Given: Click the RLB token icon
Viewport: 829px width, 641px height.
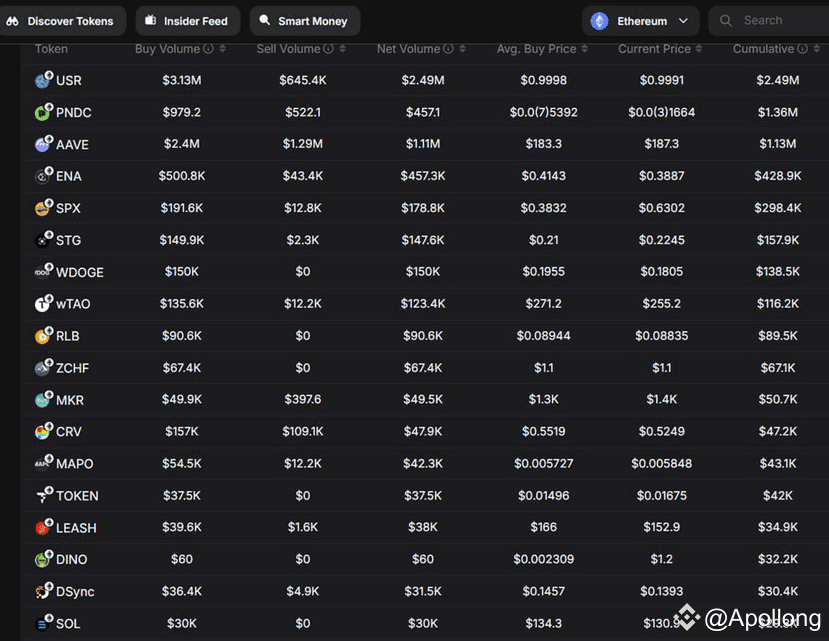Looking at the screenshot, I should click(x=44, y=336).
